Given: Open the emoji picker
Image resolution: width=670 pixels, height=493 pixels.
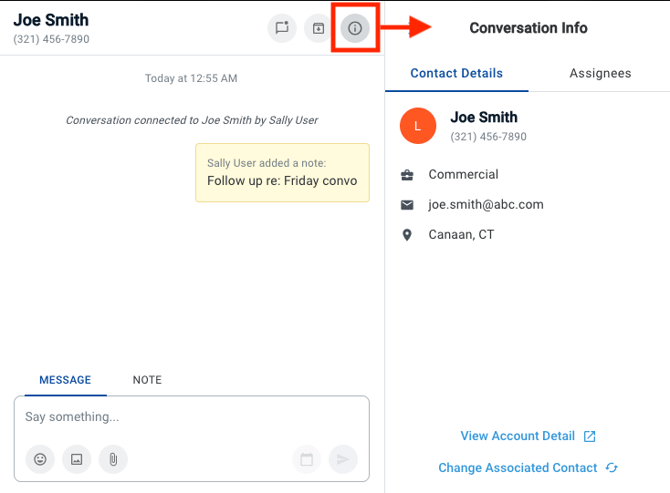Looking at the screenshot, I should (41, 459).
